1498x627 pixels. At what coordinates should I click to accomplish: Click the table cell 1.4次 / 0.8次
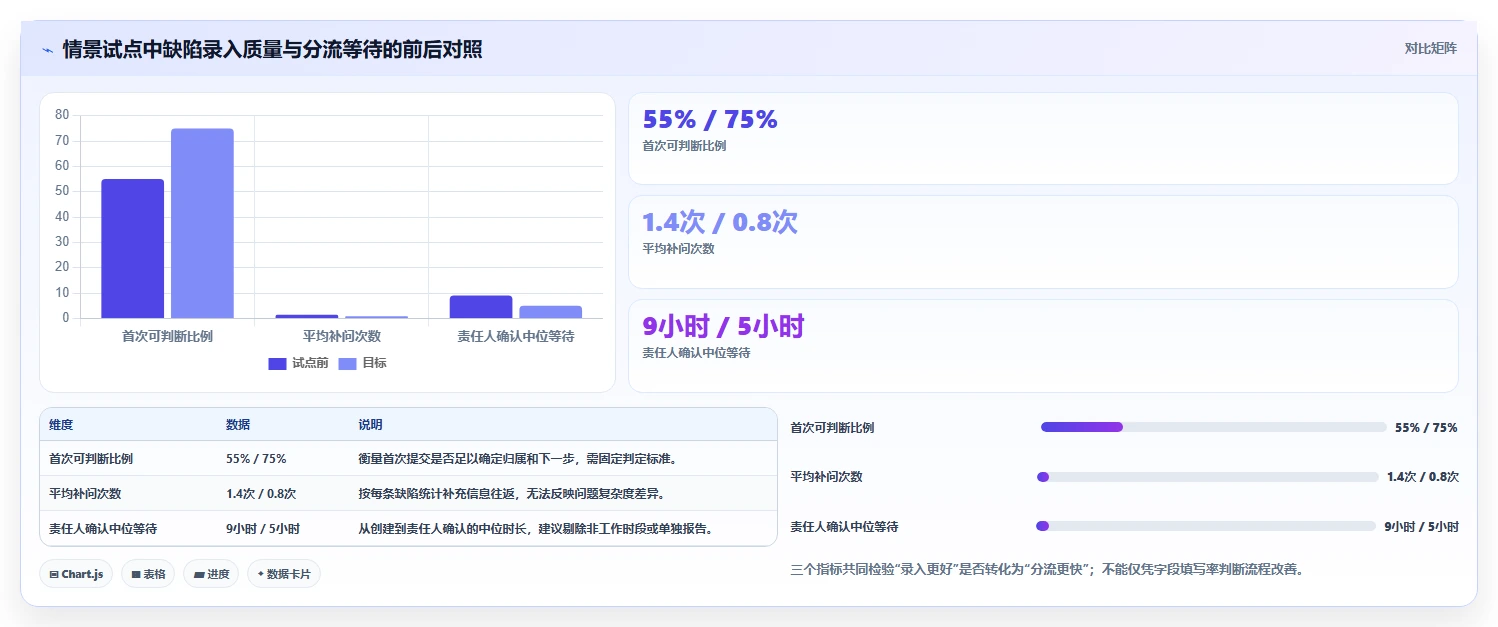261,494
